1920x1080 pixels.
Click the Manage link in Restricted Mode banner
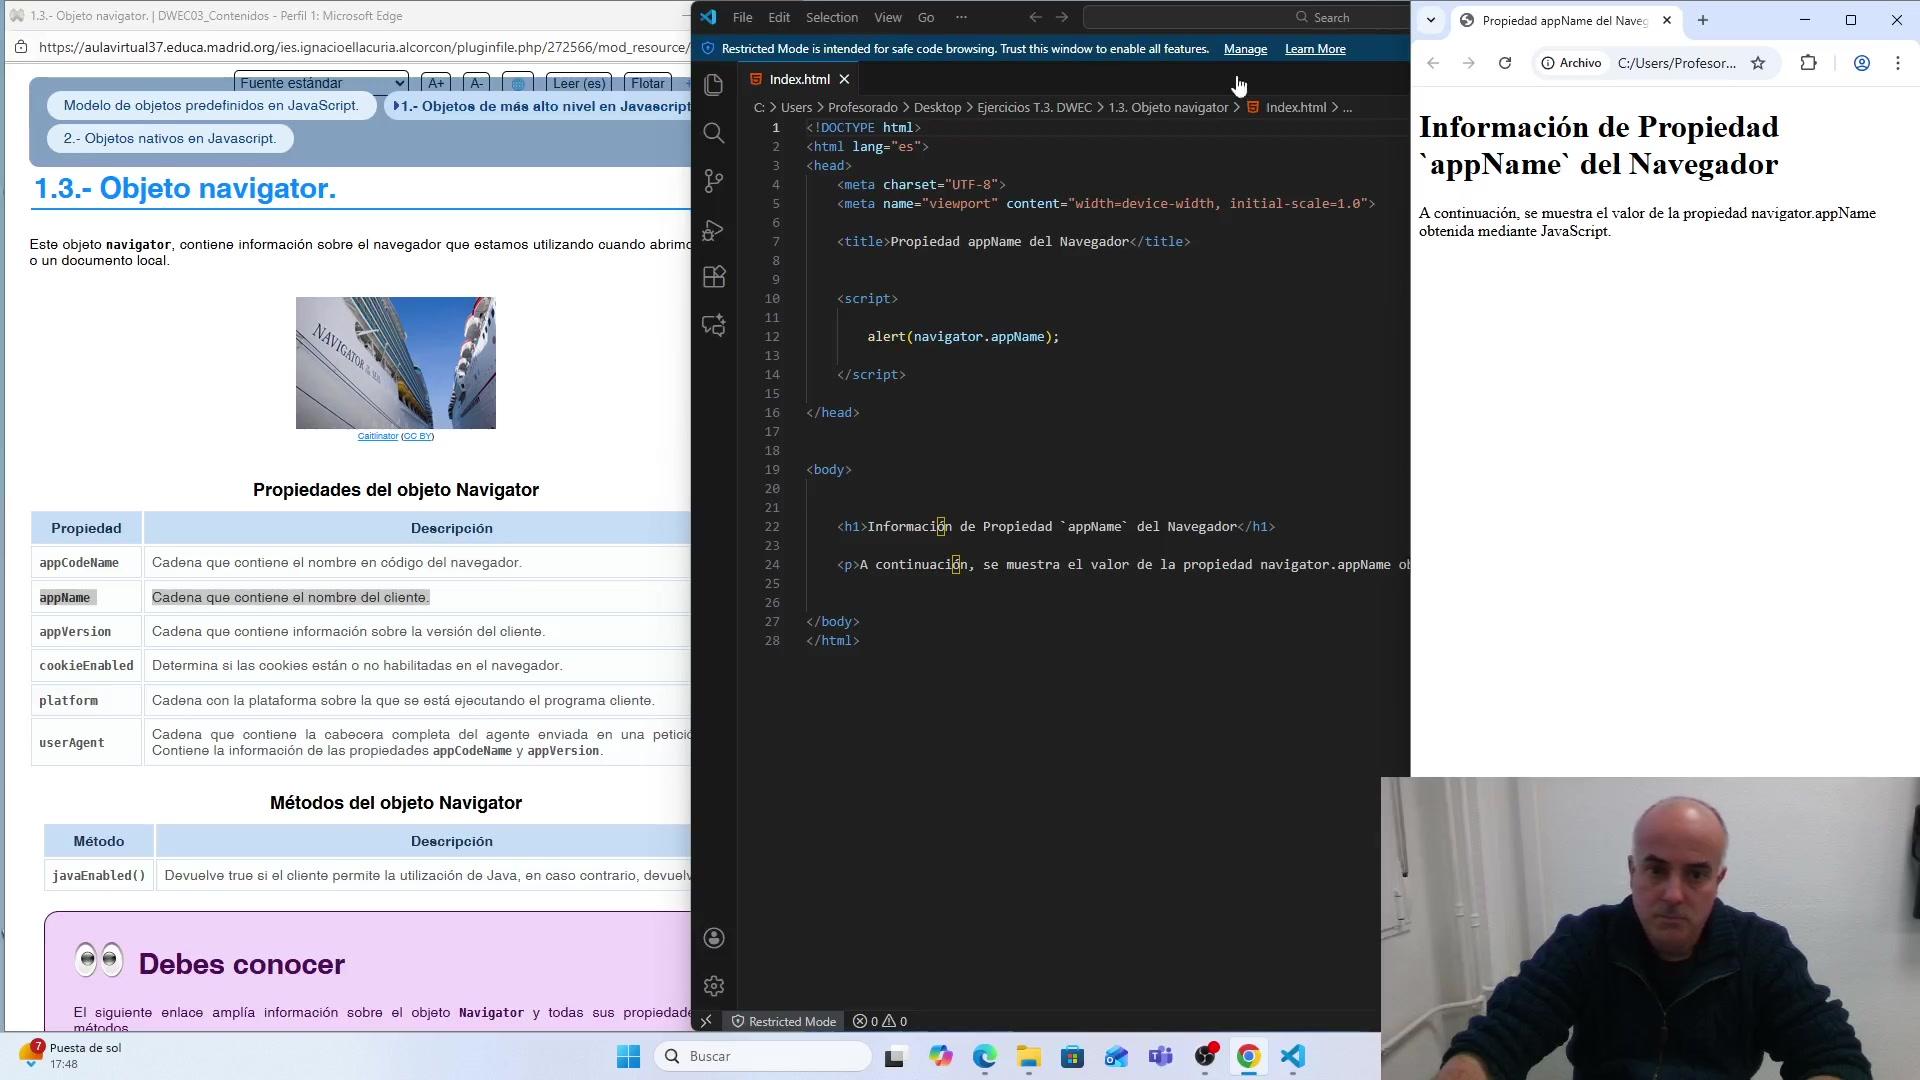[x=1245, y=49]
